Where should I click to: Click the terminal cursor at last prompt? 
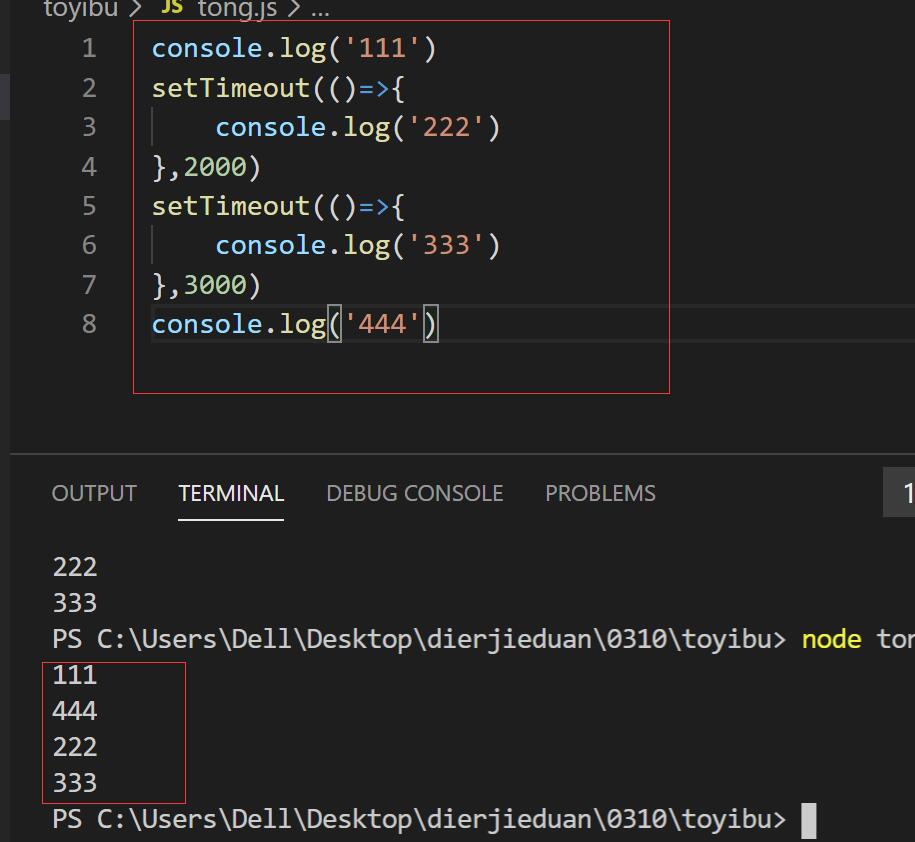point(809,820)
